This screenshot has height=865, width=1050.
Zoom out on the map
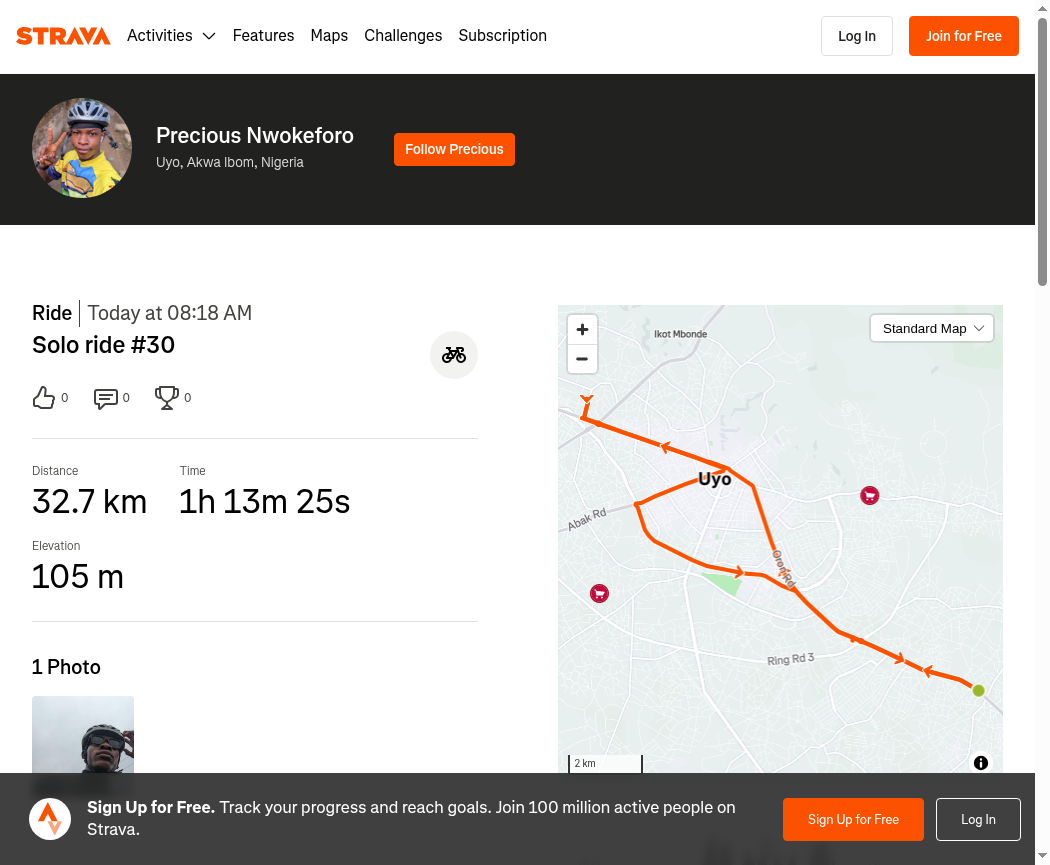point(582,359)
